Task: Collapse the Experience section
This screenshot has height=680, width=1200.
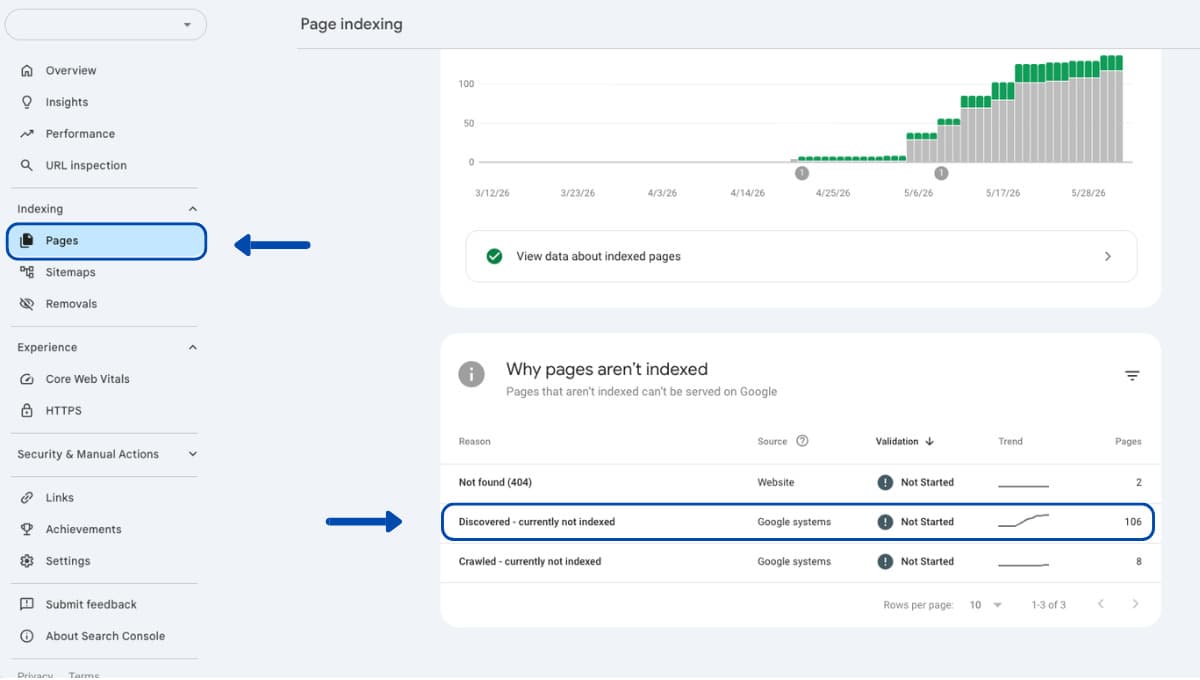Action: (193, 347)
